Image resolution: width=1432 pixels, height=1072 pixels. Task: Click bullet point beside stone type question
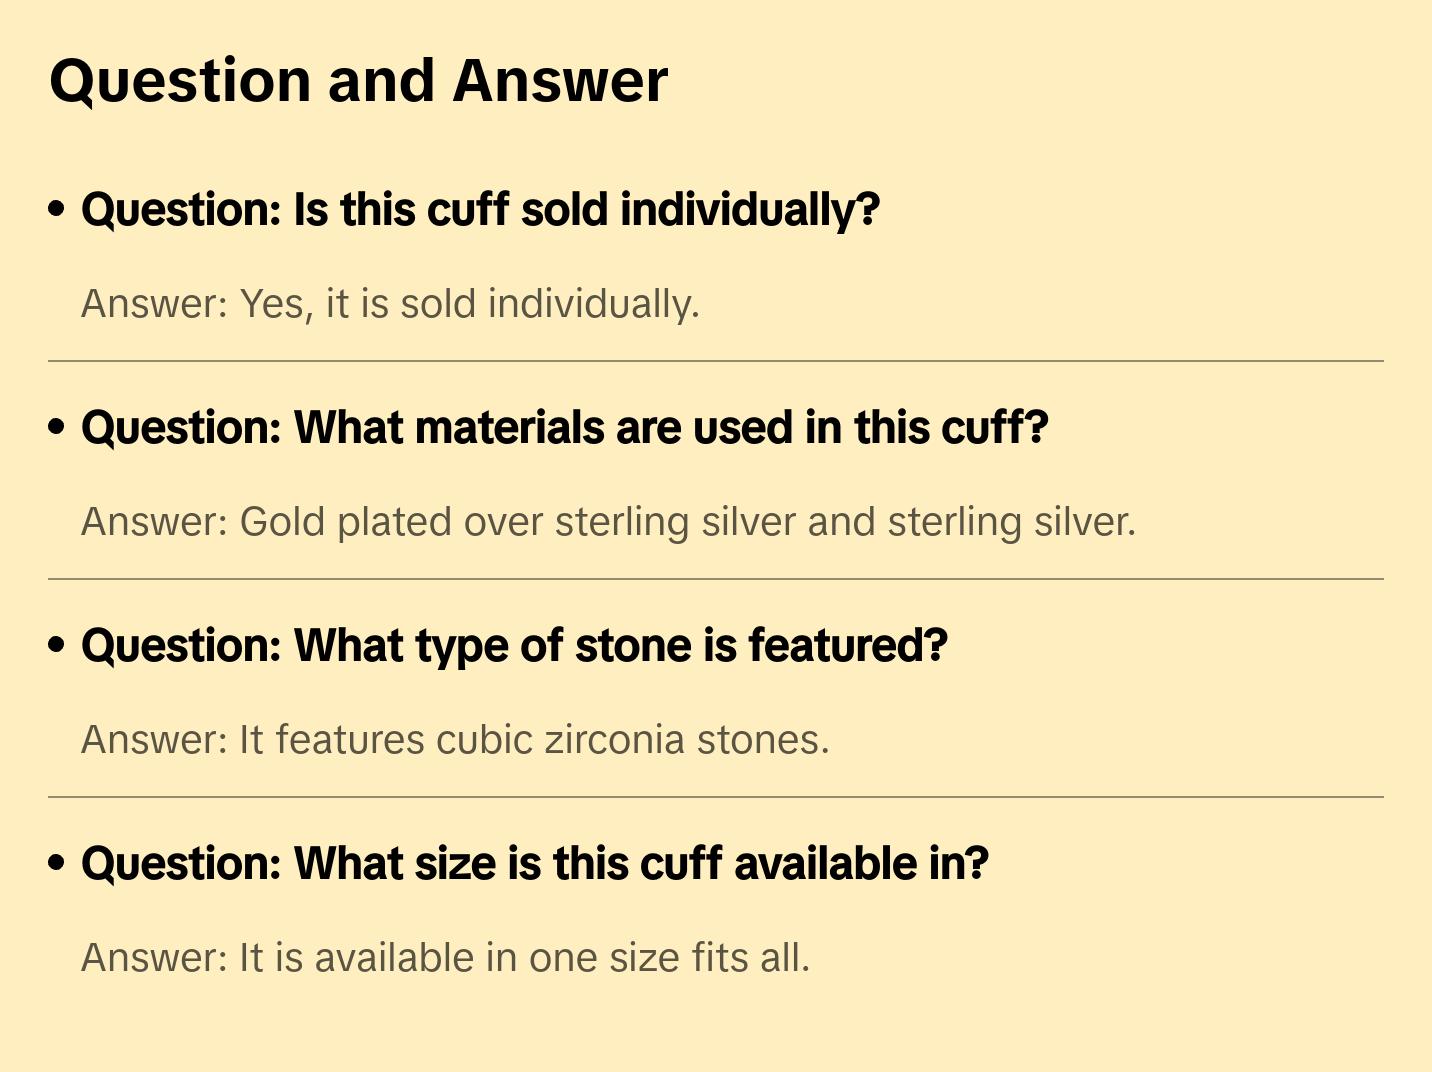[57, 646]
